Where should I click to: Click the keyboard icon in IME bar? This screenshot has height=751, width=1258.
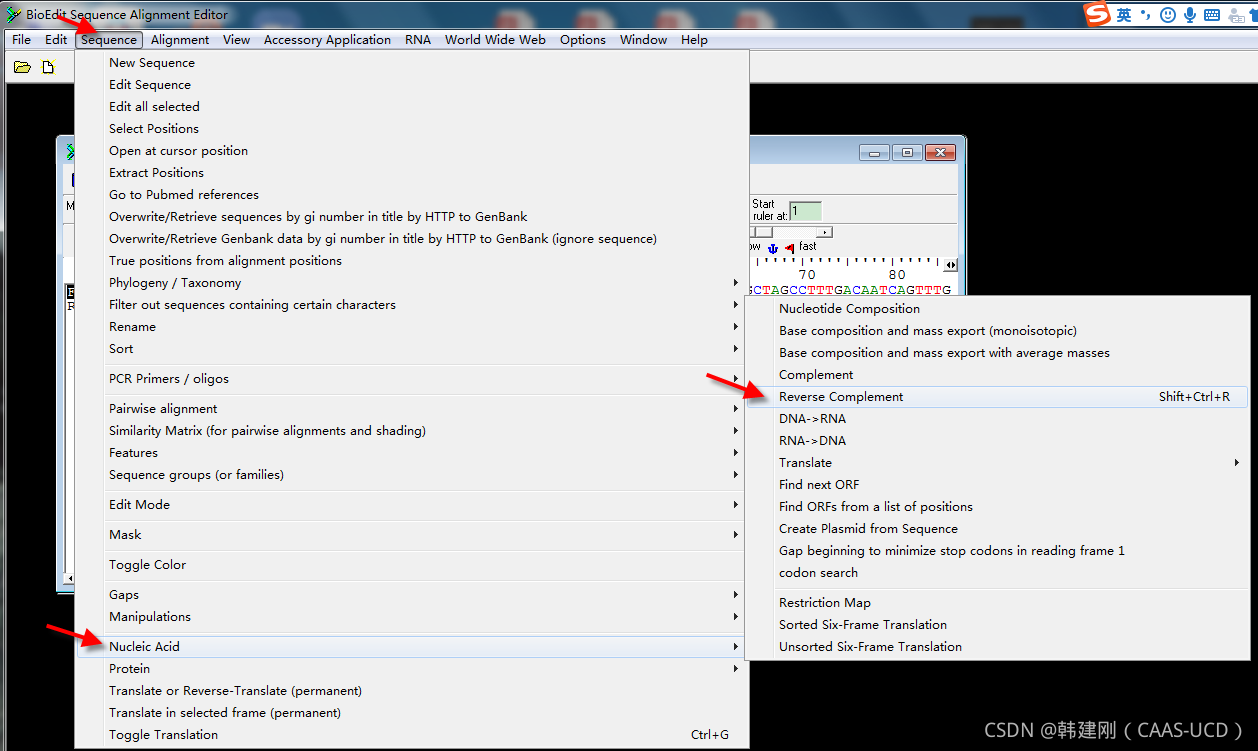1212,14
